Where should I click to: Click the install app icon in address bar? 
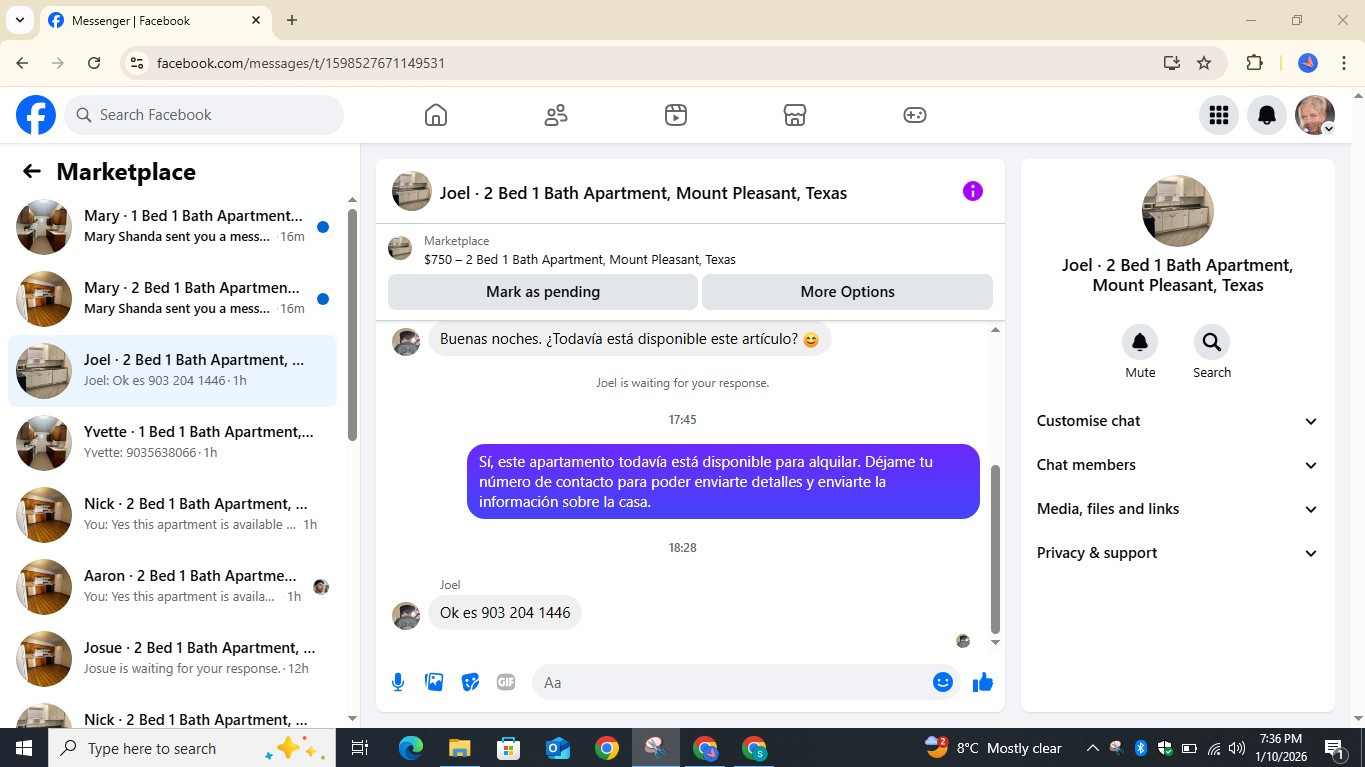tap(1172, 63)
